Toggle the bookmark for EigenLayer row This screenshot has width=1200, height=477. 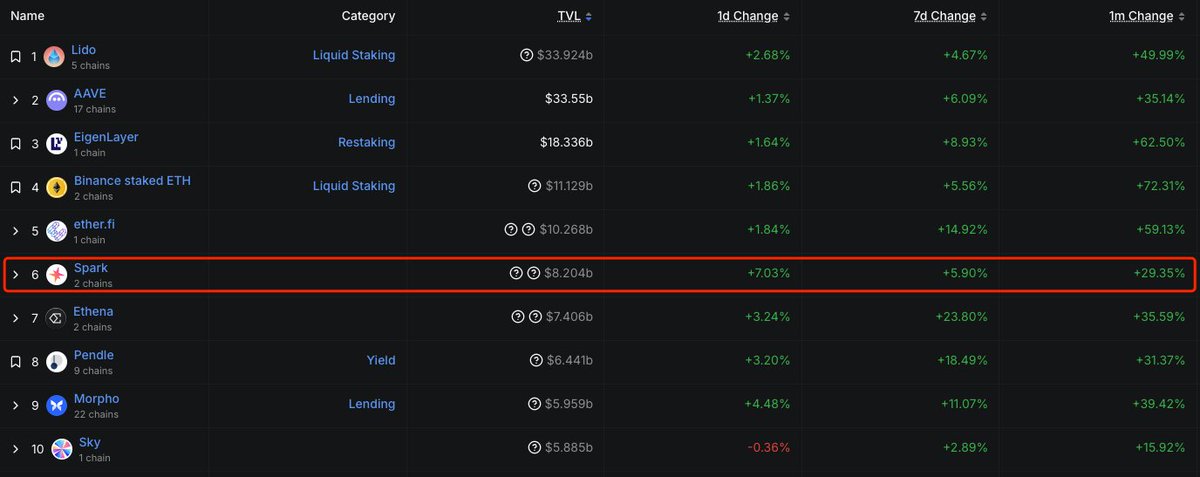(x=15, y=144)
